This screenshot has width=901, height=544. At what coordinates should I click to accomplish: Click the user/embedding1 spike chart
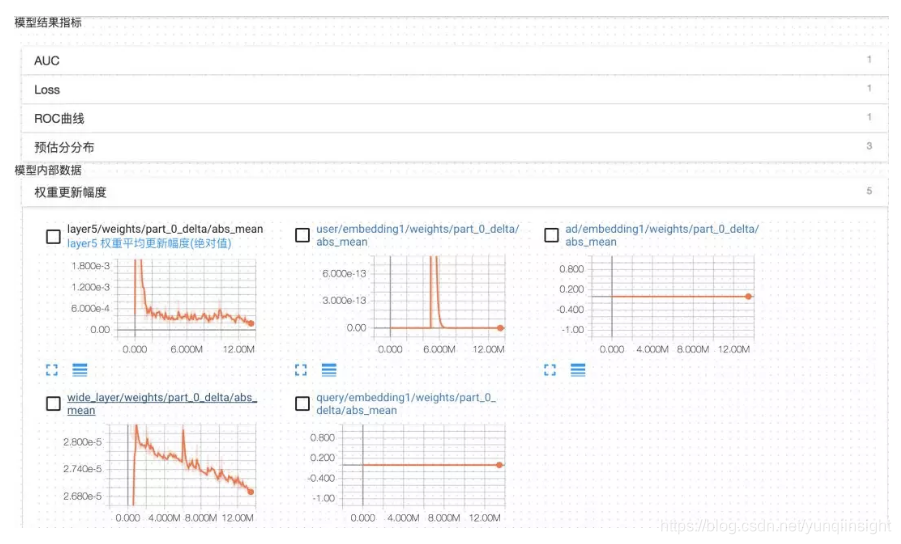(439, 298)
